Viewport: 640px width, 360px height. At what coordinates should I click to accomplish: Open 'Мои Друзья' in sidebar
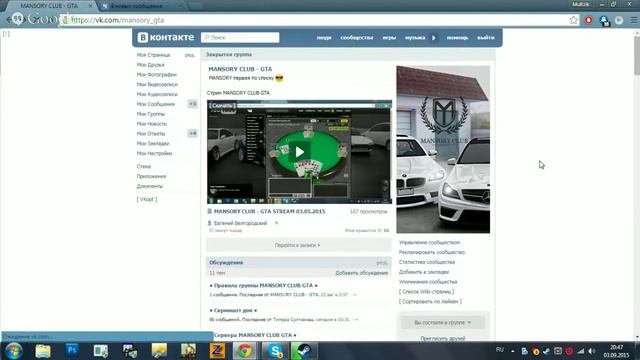(150, 64)
